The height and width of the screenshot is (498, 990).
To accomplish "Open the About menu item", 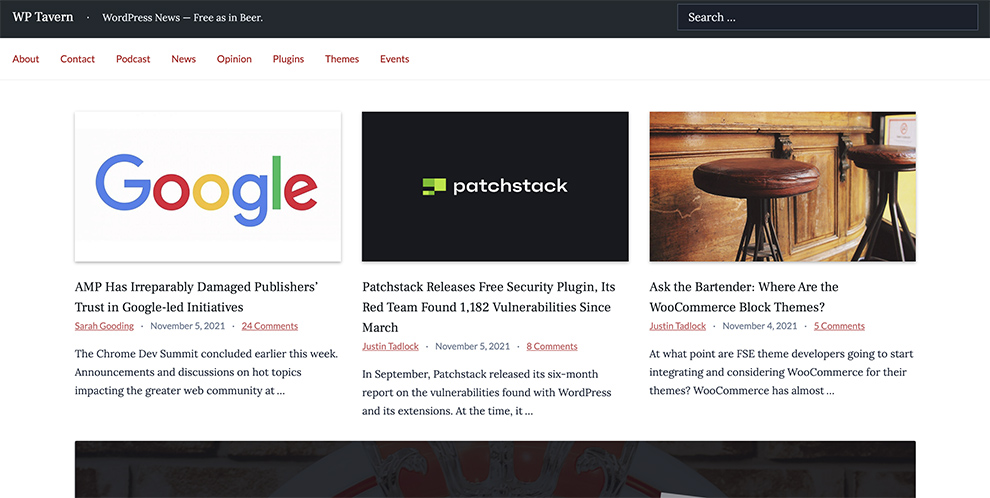I will tap(26, 59).
